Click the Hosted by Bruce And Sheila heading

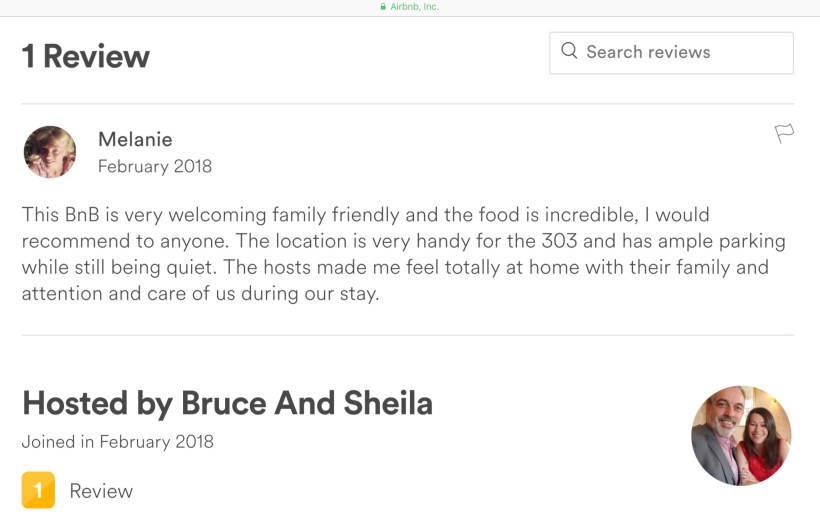tap(227, 403)
